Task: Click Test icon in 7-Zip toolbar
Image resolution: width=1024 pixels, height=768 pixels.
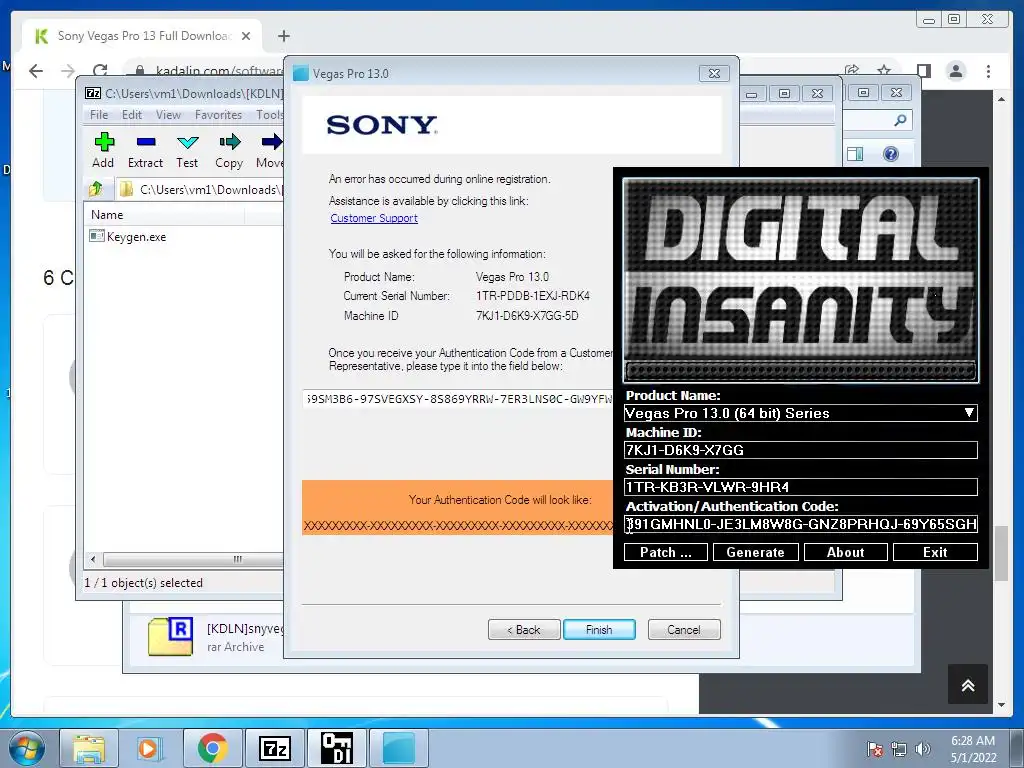Action: pyautogui.click(x=187, y=150)
